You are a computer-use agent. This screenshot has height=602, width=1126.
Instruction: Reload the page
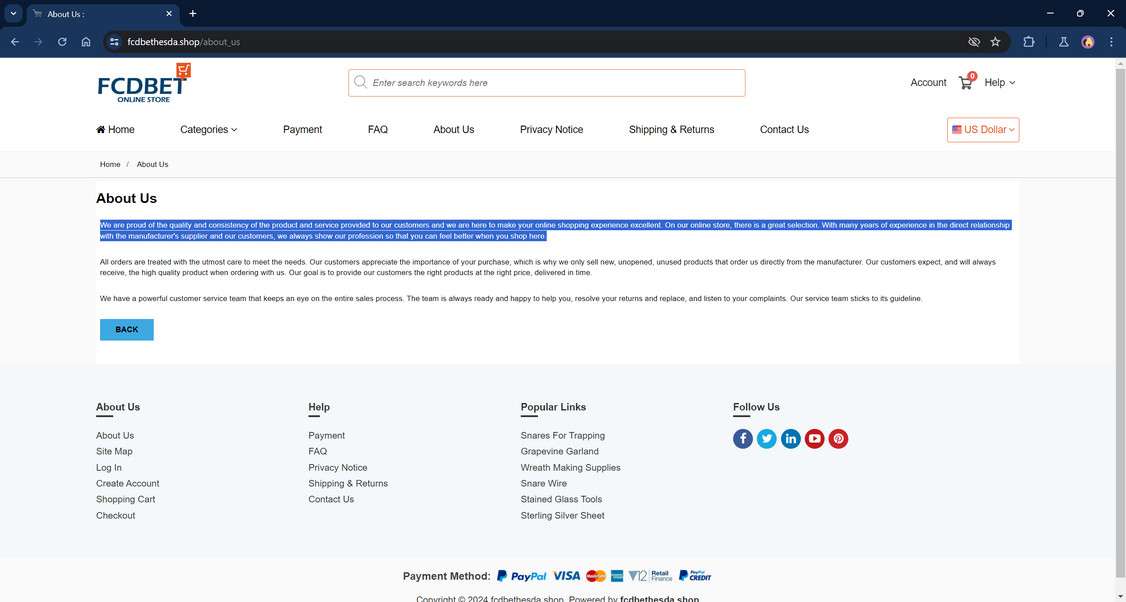[62, 42]
